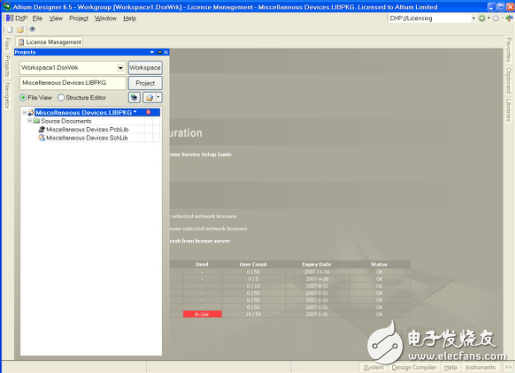
Task: Click the green navigate-back icon
Action: pos(482,18)
